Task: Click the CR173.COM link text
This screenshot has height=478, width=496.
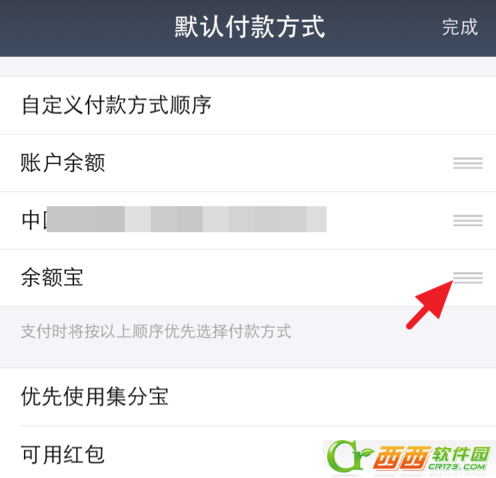Action: click(x=457, y=467)
